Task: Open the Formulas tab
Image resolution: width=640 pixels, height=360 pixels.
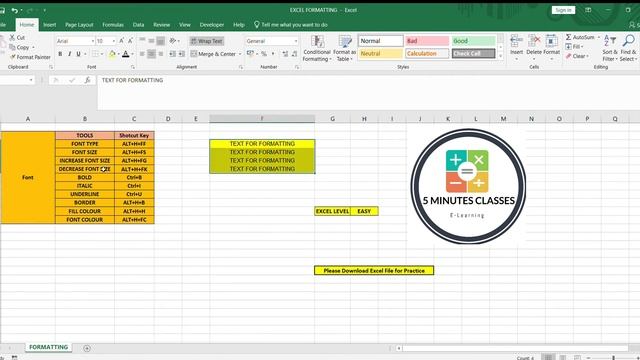Action: [113, 25]
